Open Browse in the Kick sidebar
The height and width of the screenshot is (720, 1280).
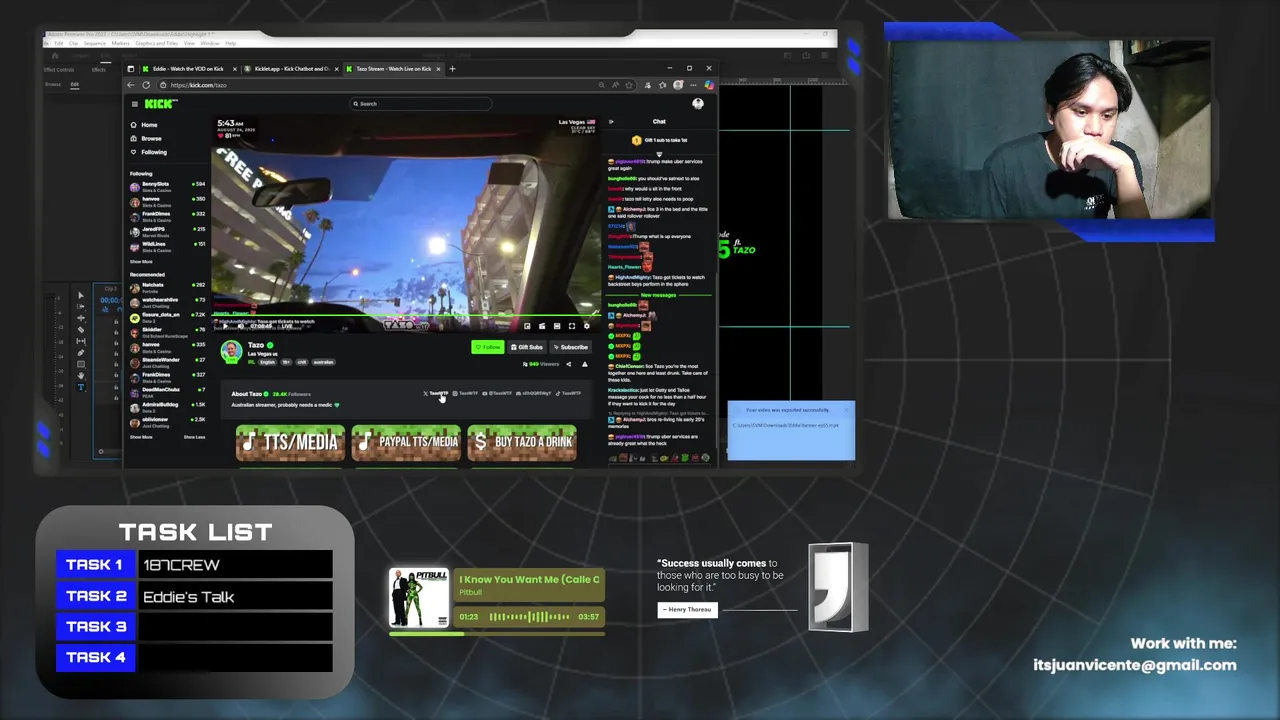tap(147, 138)
